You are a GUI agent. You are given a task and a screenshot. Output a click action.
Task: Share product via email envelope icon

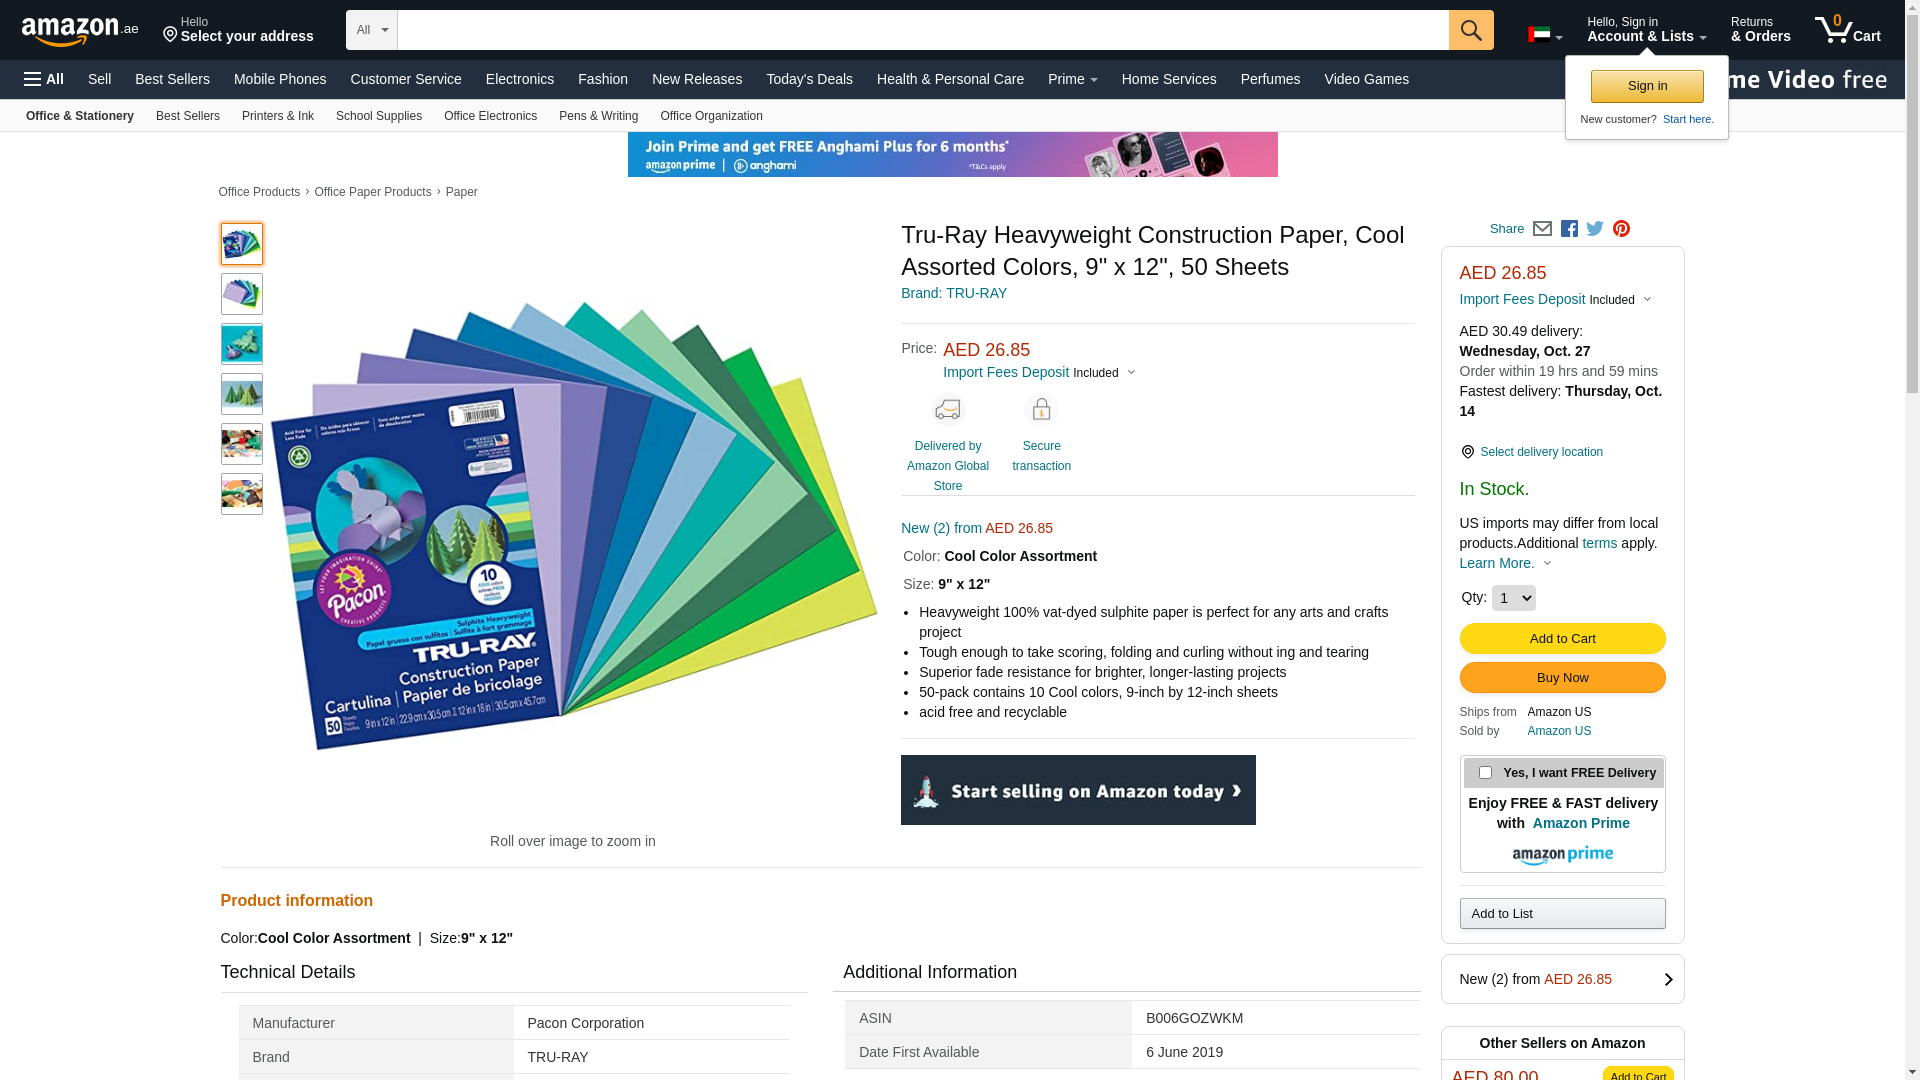click(1542, 229)
